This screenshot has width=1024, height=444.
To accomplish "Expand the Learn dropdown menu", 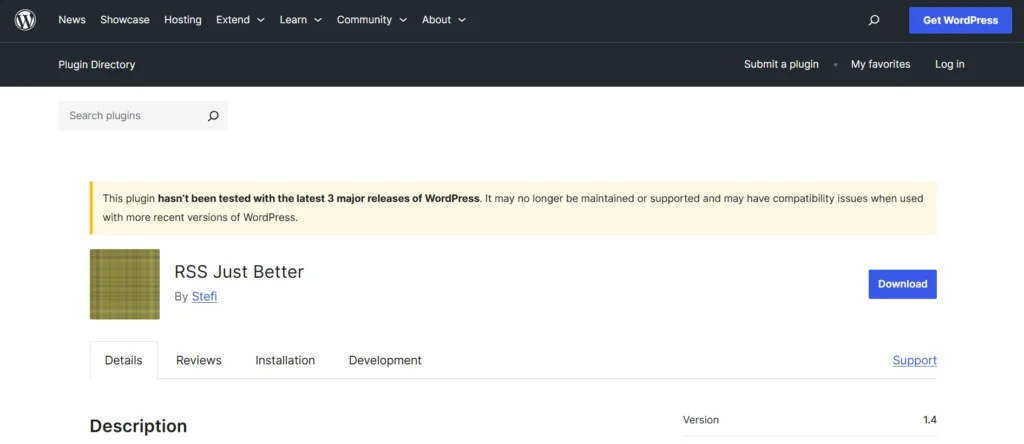I will point(301,20).
